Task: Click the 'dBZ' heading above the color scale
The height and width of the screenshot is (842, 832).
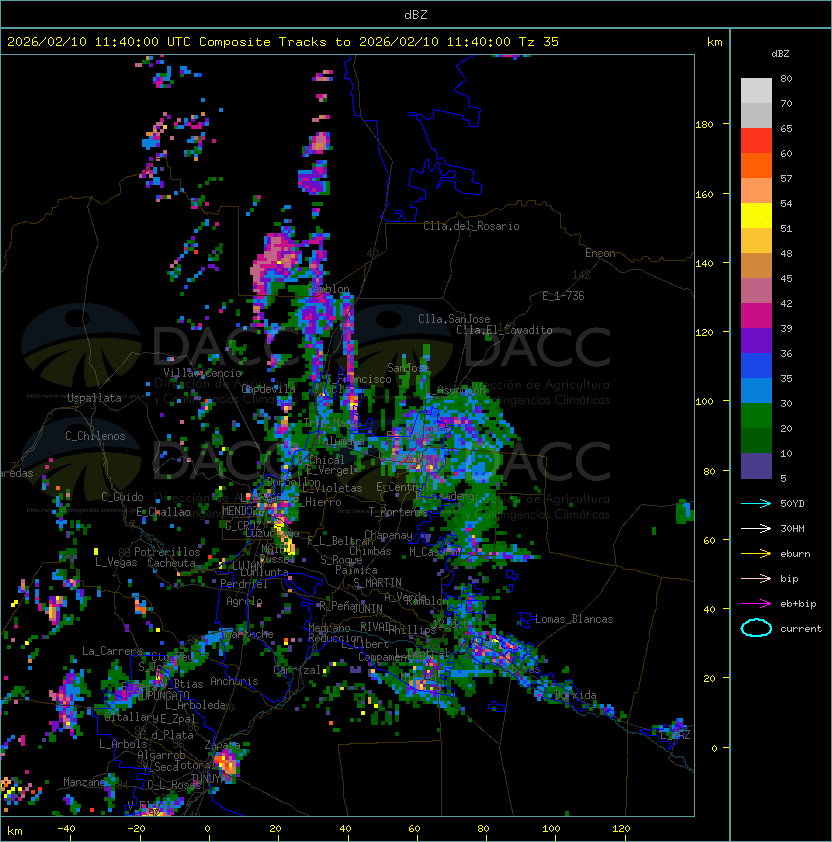Action: [x=780, y=54]
